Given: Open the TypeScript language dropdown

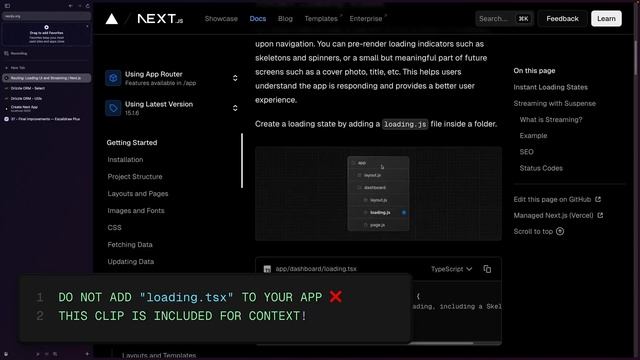Looking at the screenshot, I should [x=451, y=269].
